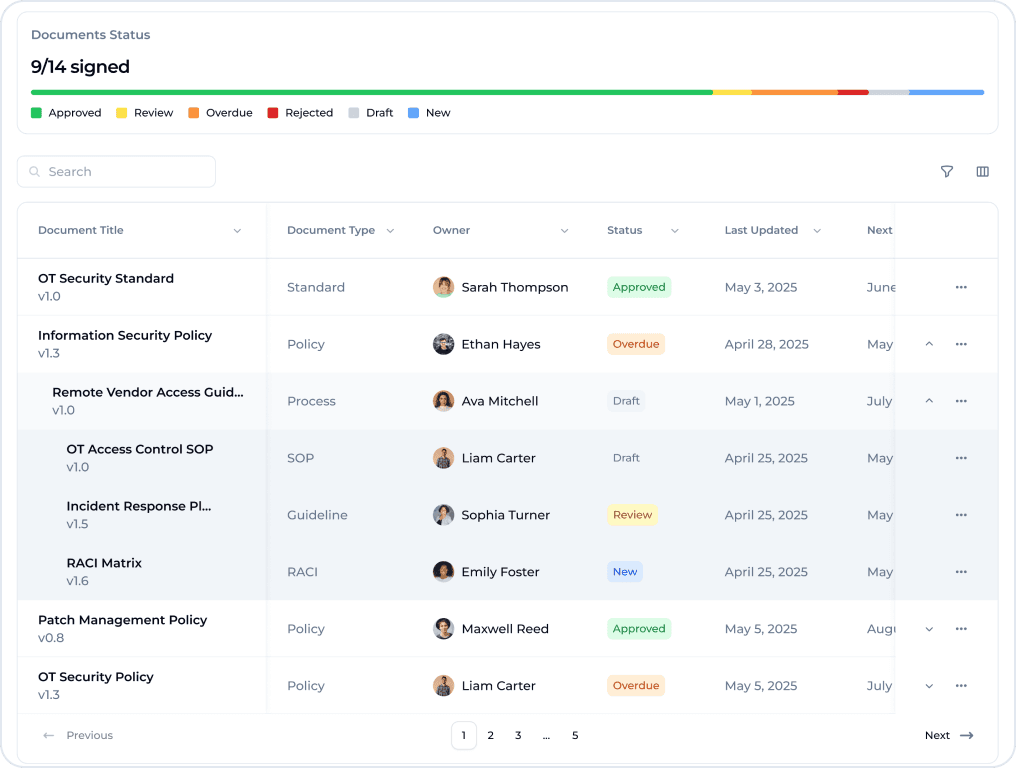Collapse the Remote Vendor Access Guide row
1016x768 pixels.
929,401
